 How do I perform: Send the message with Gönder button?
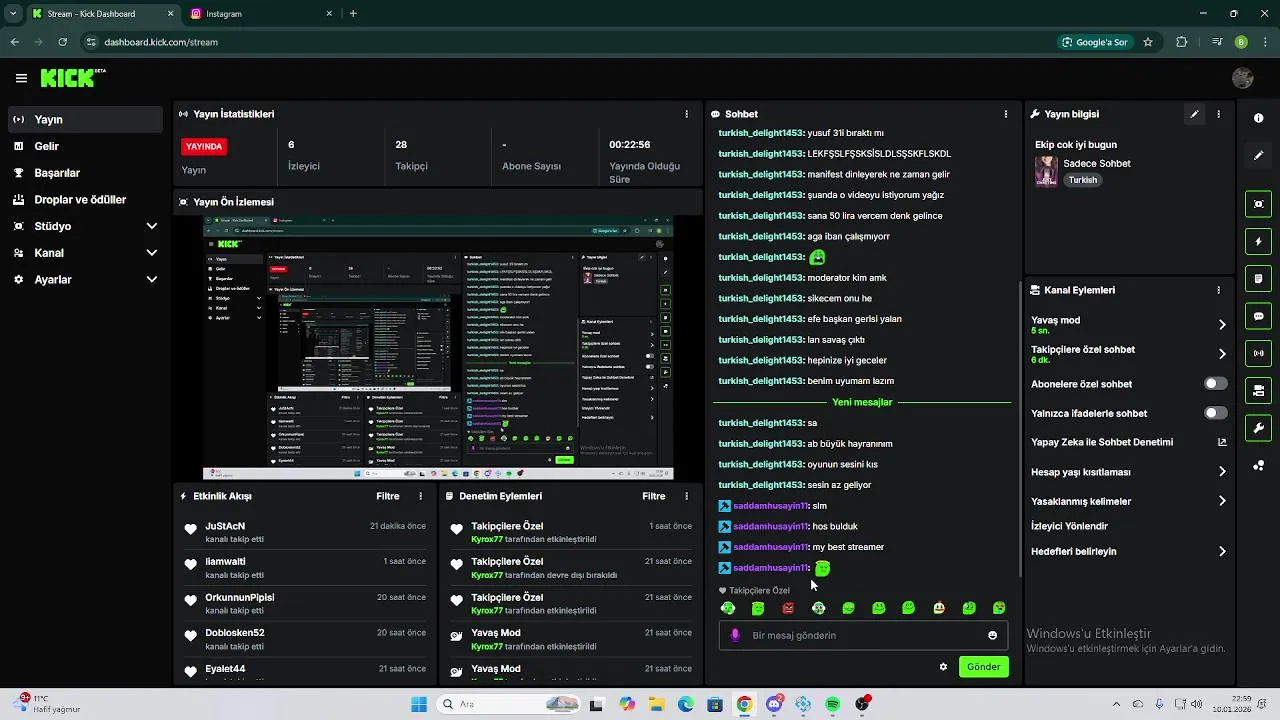pyautogui.click(x=983, y=667)
